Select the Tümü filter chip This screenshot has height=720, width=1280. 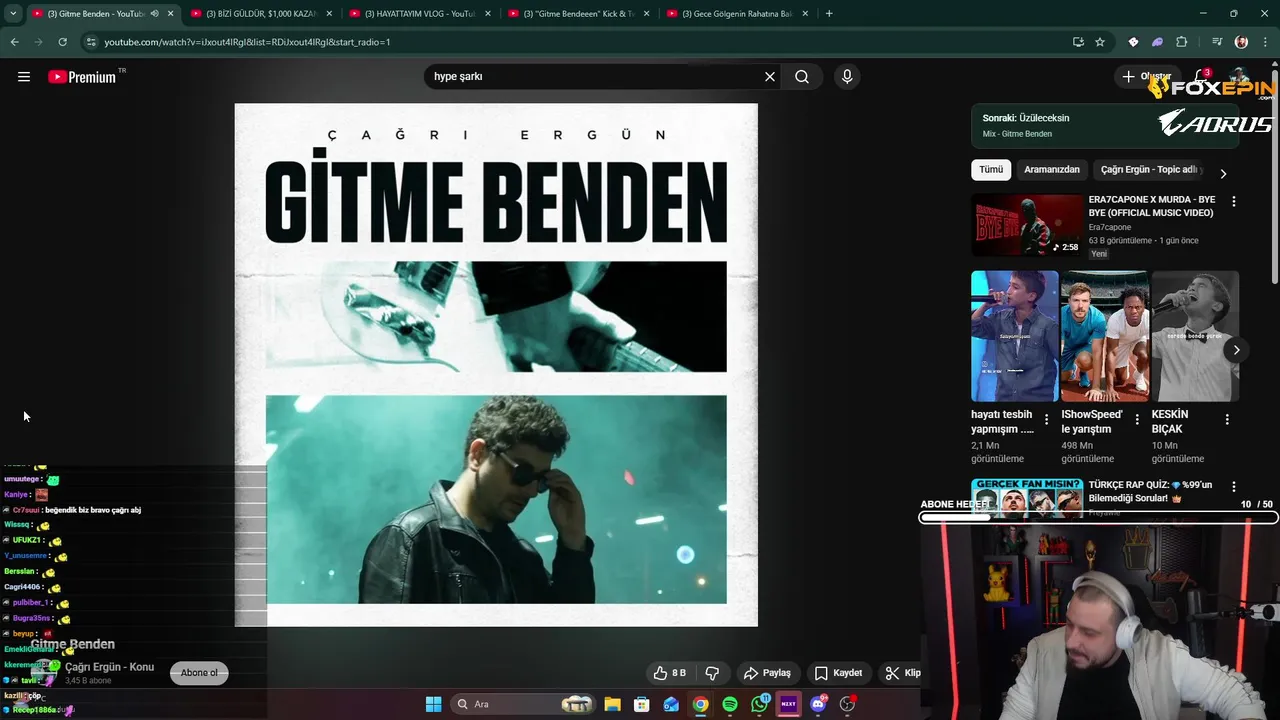coord(991,170)
